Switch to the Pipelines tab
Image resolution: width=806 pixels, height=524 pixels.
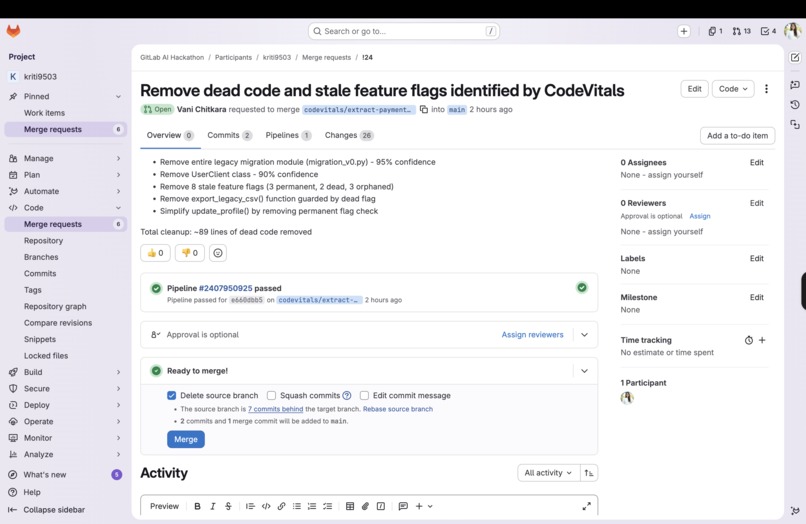click(288, 135)
